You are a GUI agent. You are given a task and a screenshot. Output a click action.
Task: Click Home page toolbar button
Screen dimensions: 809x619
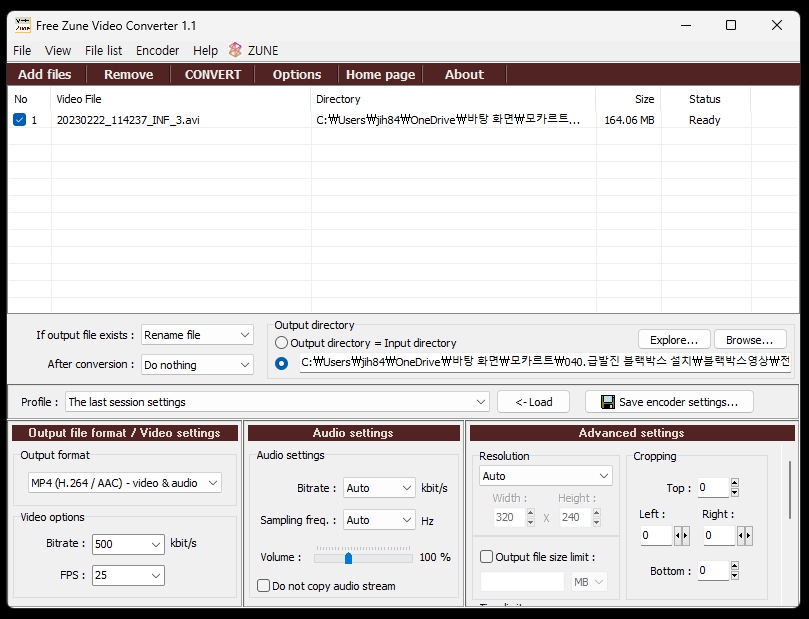[381, 74]
